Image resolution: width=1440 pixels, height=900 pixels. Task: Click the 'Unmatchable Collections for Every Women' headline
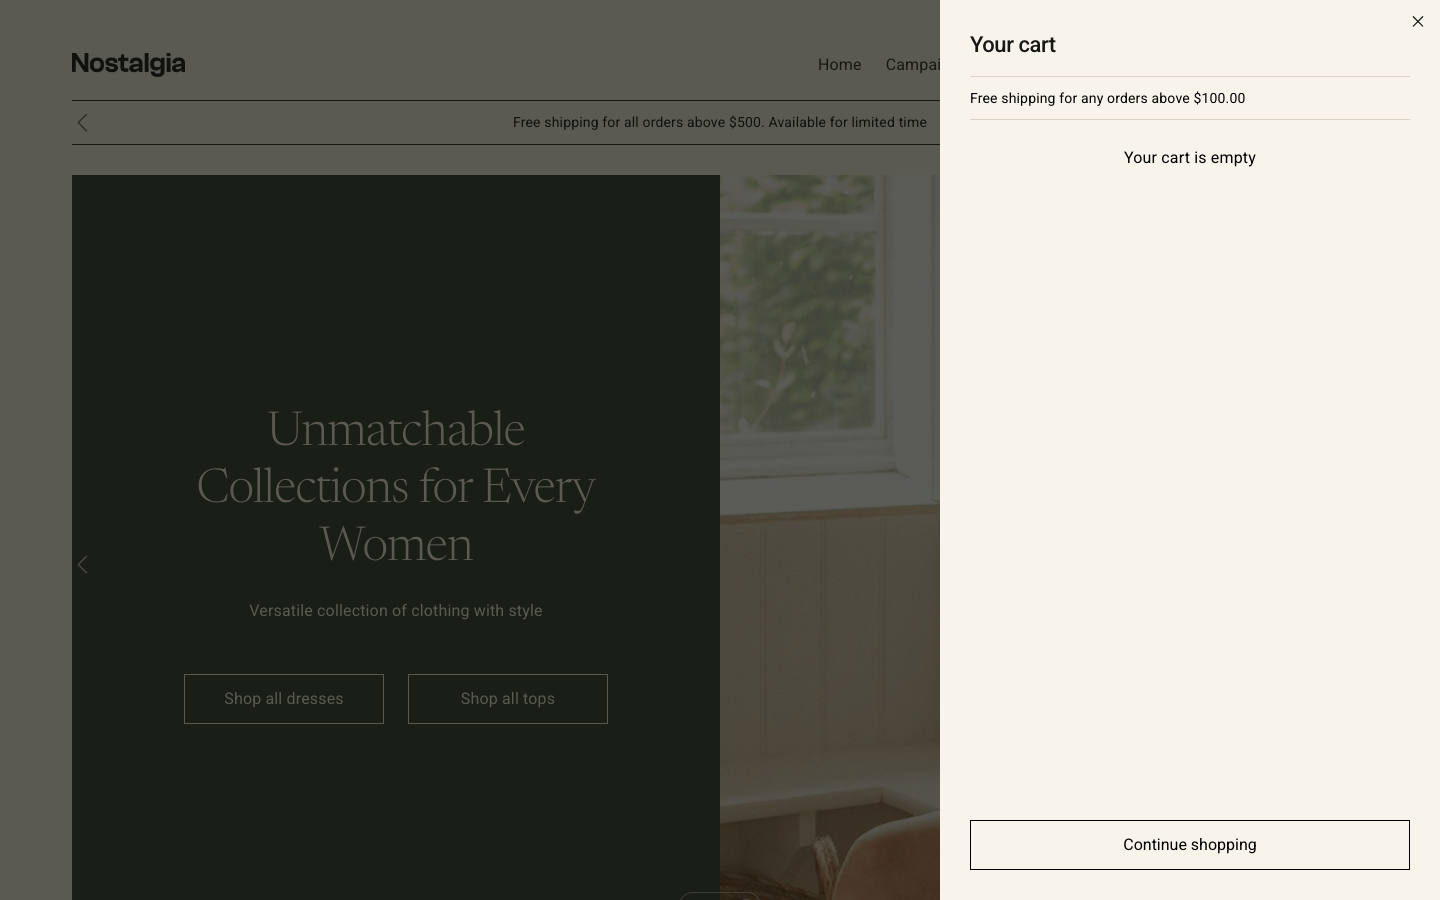pos(396,486)
